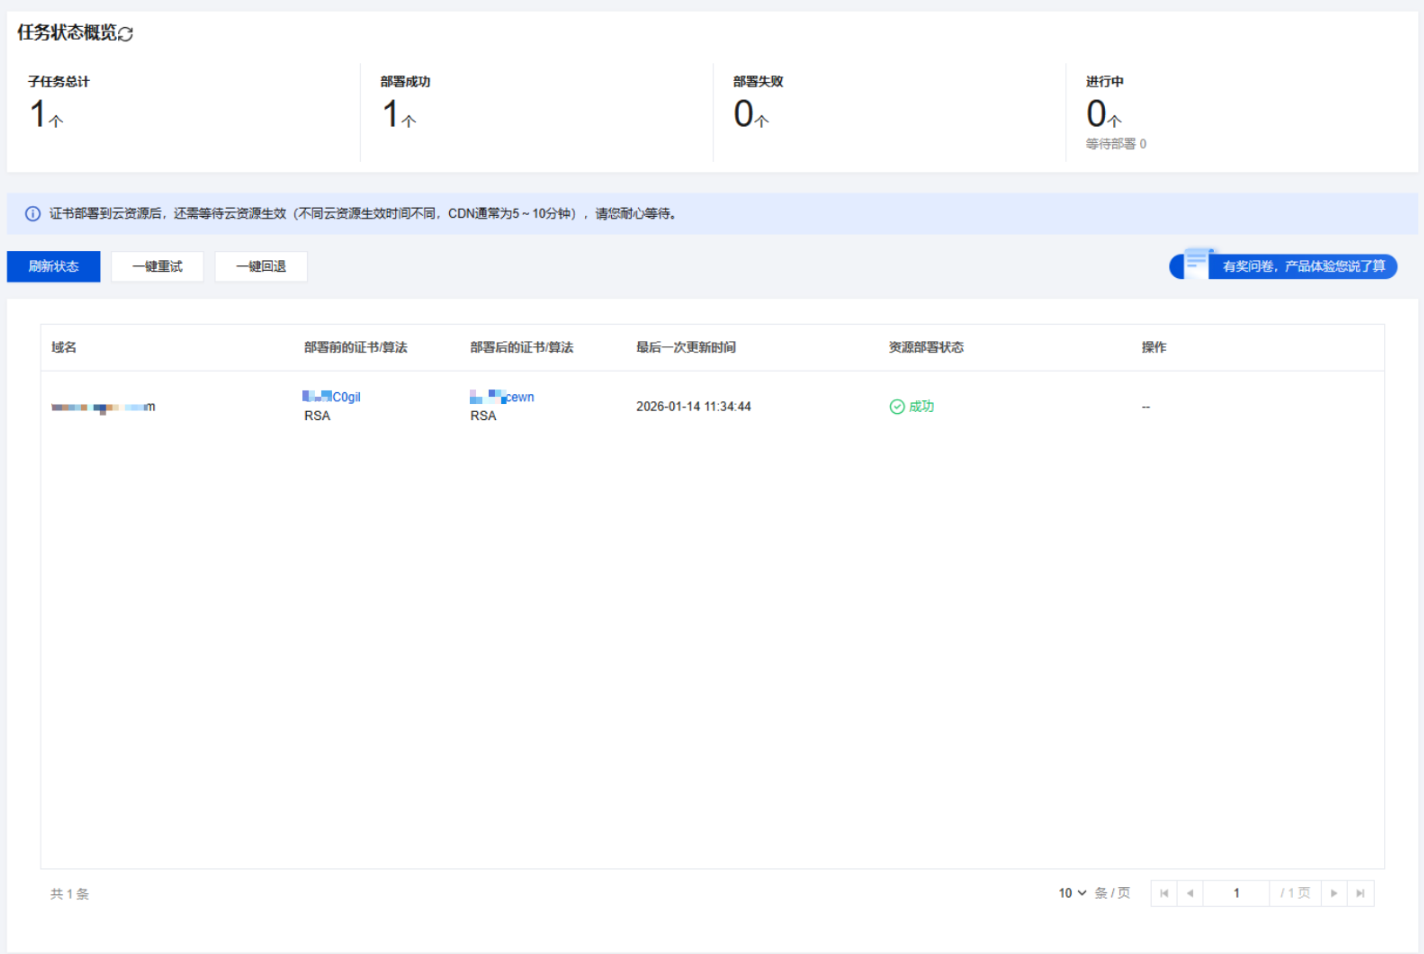Open the pre-deployment certificate link ending C0gil

[332, 397]
